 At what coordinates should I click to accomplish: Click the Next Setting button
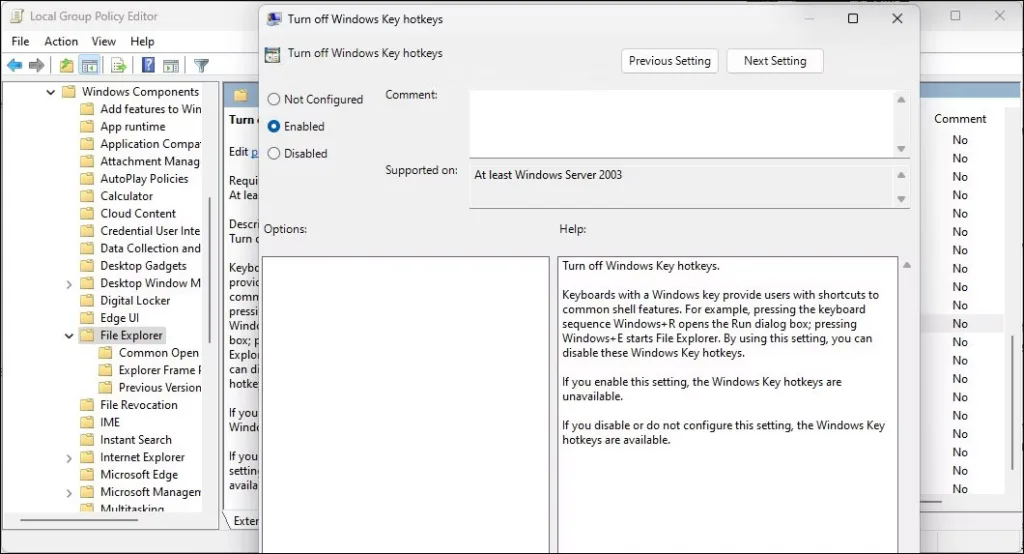[775, 61]
